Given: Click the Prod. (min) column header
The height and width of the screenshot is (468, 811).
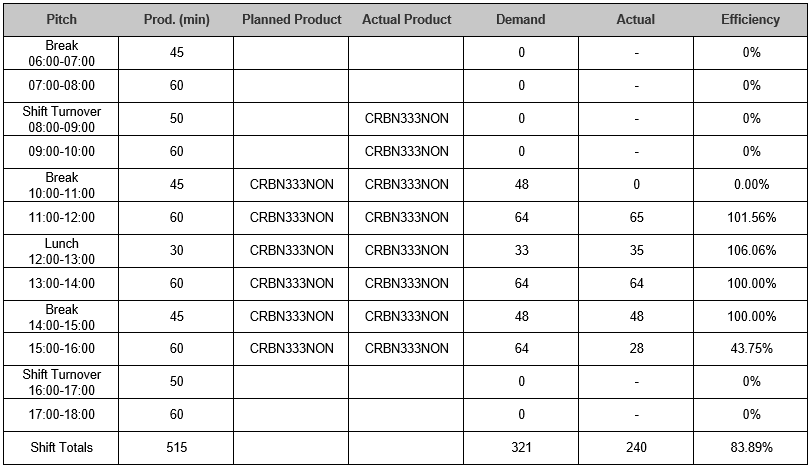Looking at the screenshot, I should pos(176,20).
